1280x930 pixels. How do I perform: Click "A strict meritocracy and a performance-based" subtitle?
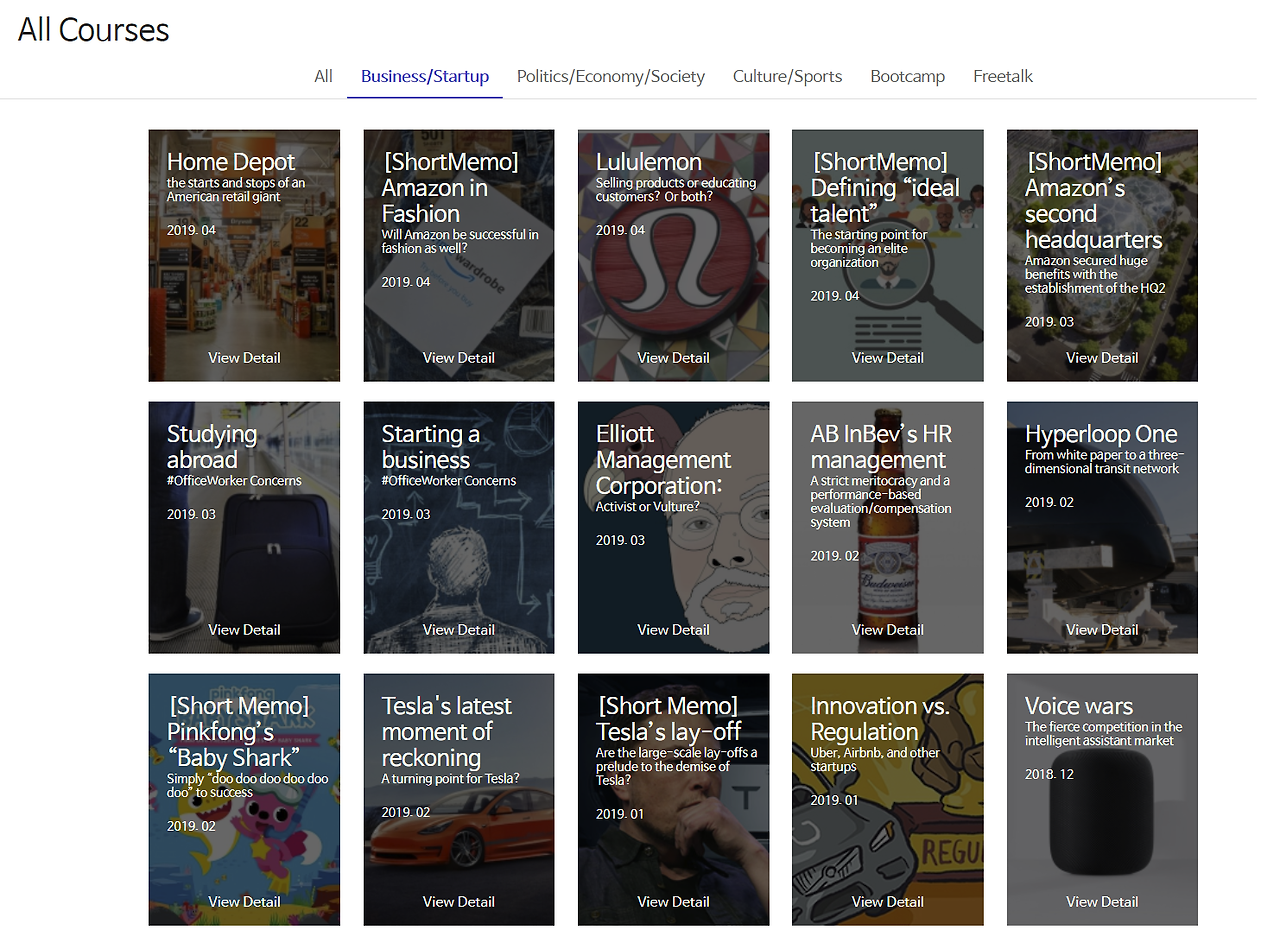coord(881,502)
